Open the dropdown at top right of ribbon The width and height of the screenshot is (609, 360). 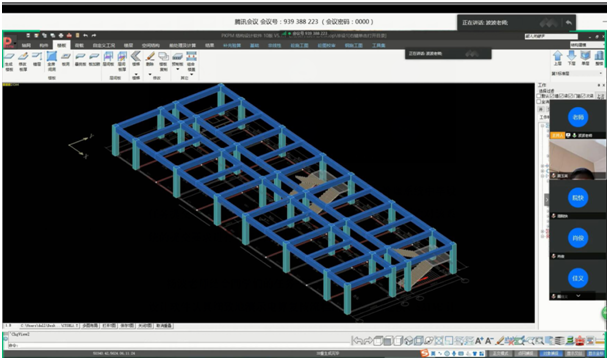click(x=587, y=45)
